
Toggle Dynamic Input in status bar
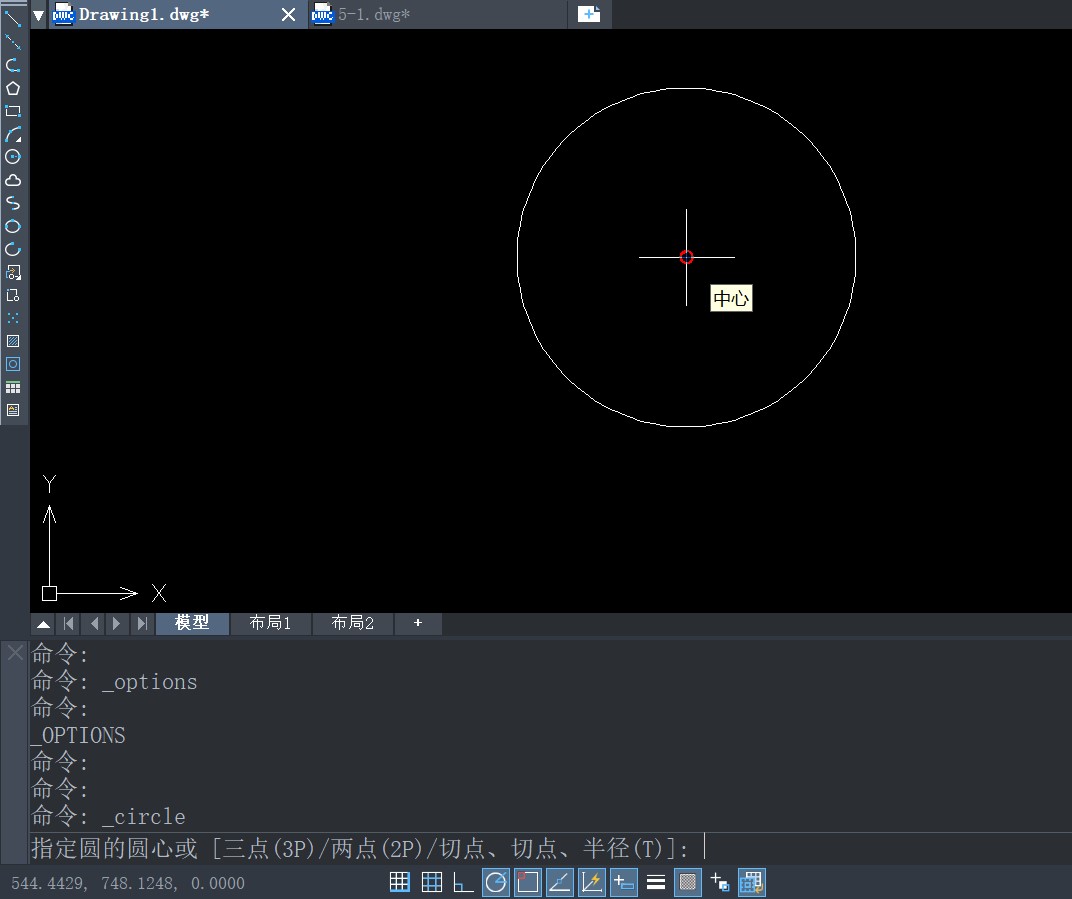pos(624,882)
